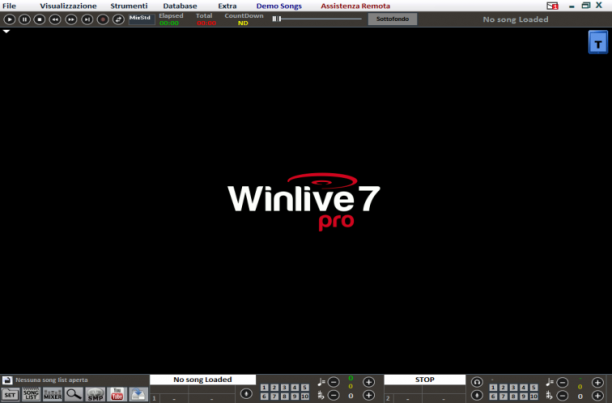This screenshot has width=612, height=403.
Task: Open the MIXER panel button
Action: point(52,394)
